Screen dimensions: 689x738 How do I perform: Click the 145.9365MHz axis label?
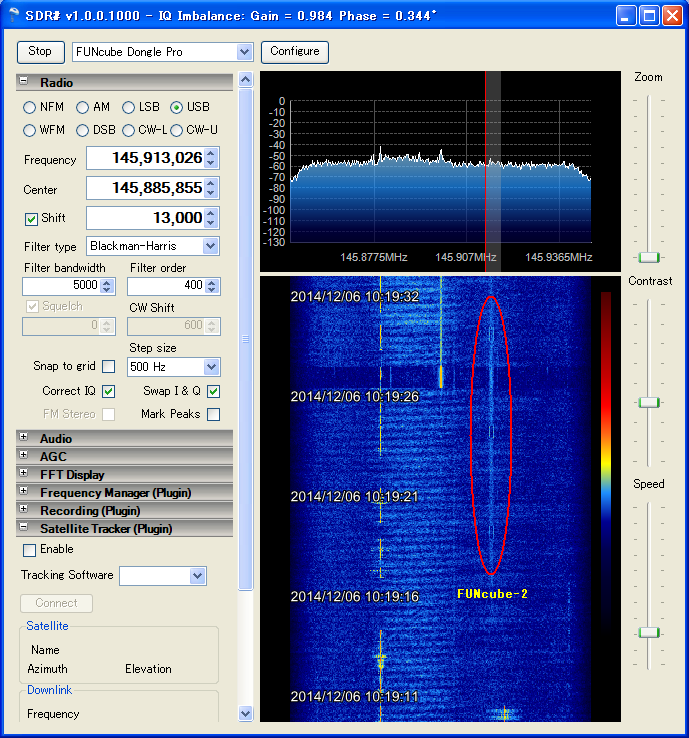[x=559, y=257]
